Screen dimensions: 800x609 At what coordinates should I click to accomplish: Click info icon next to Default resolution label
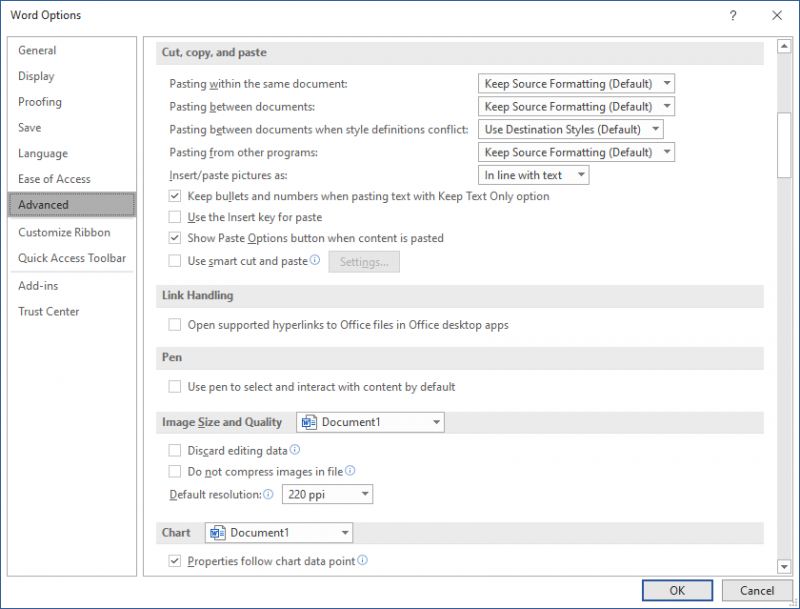coord(268,494)
